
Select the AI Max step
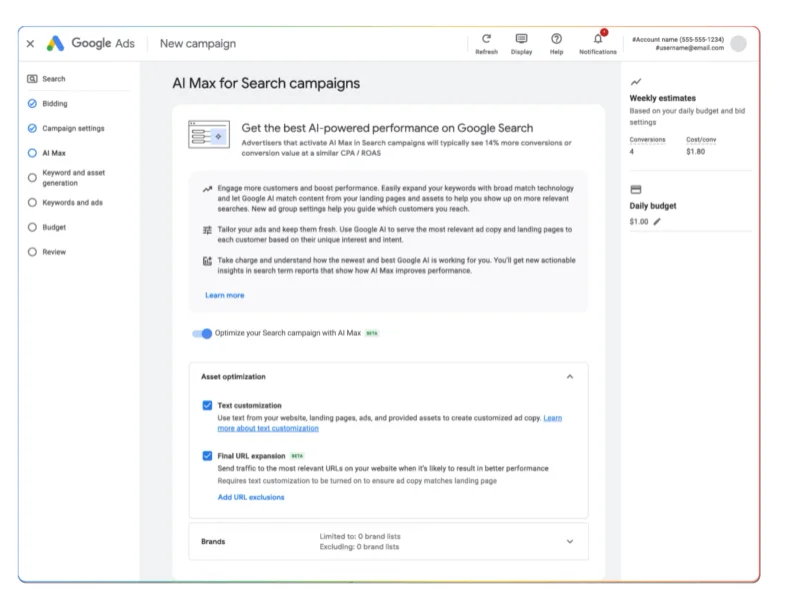pos(54,153)
